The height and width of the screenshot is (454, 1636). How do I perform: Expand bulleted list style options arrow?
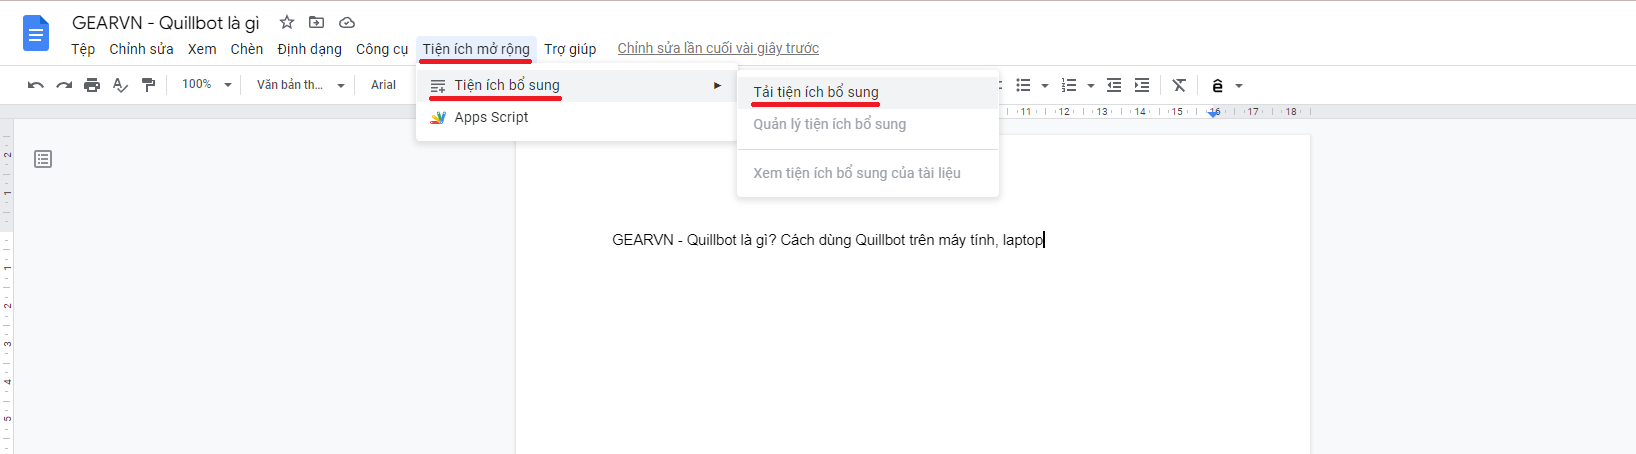pos(1045,85)
